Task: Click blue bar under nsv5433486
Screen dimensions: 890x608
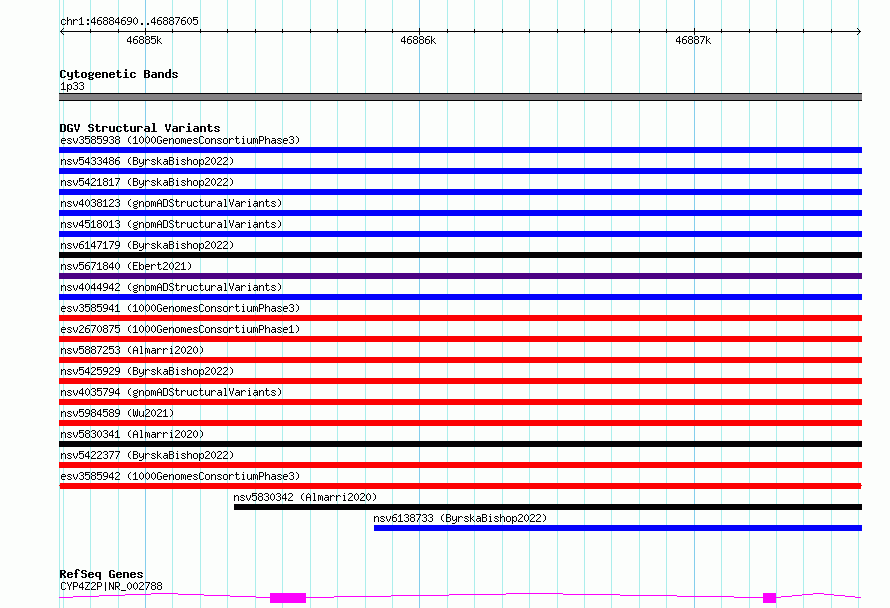Action: (460, 171)
